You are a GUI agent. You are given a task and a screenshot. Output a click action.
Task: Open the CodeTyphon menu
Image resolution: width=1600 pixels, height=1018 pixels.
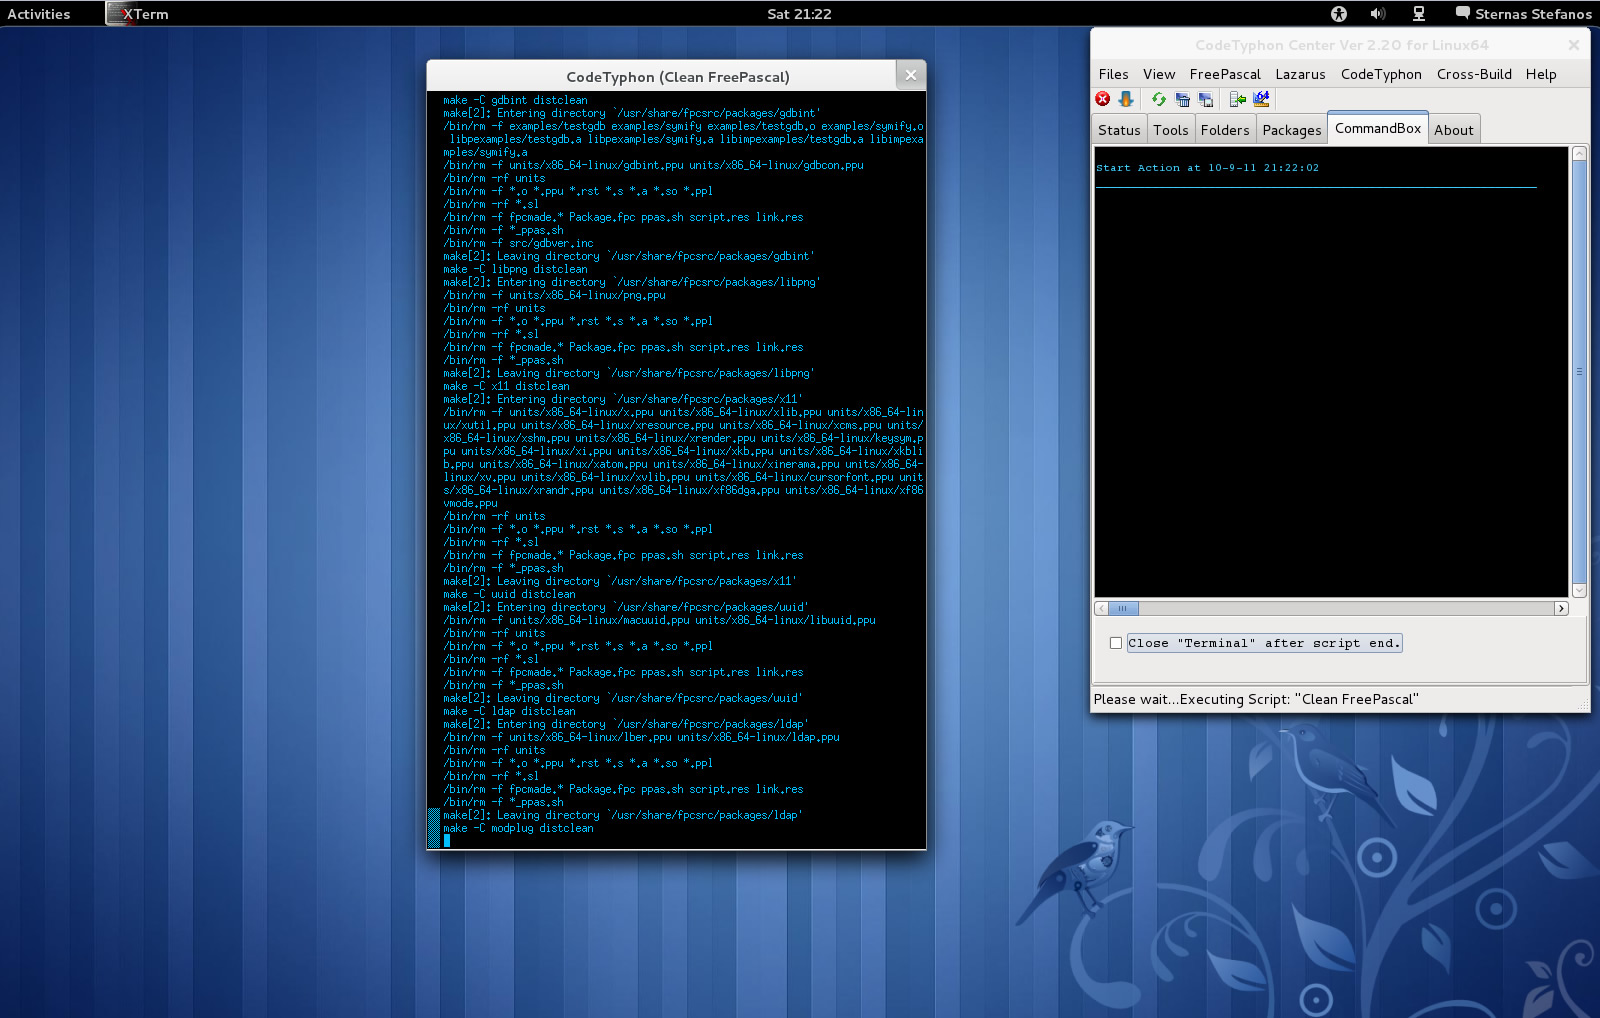tap(1381, 74)
